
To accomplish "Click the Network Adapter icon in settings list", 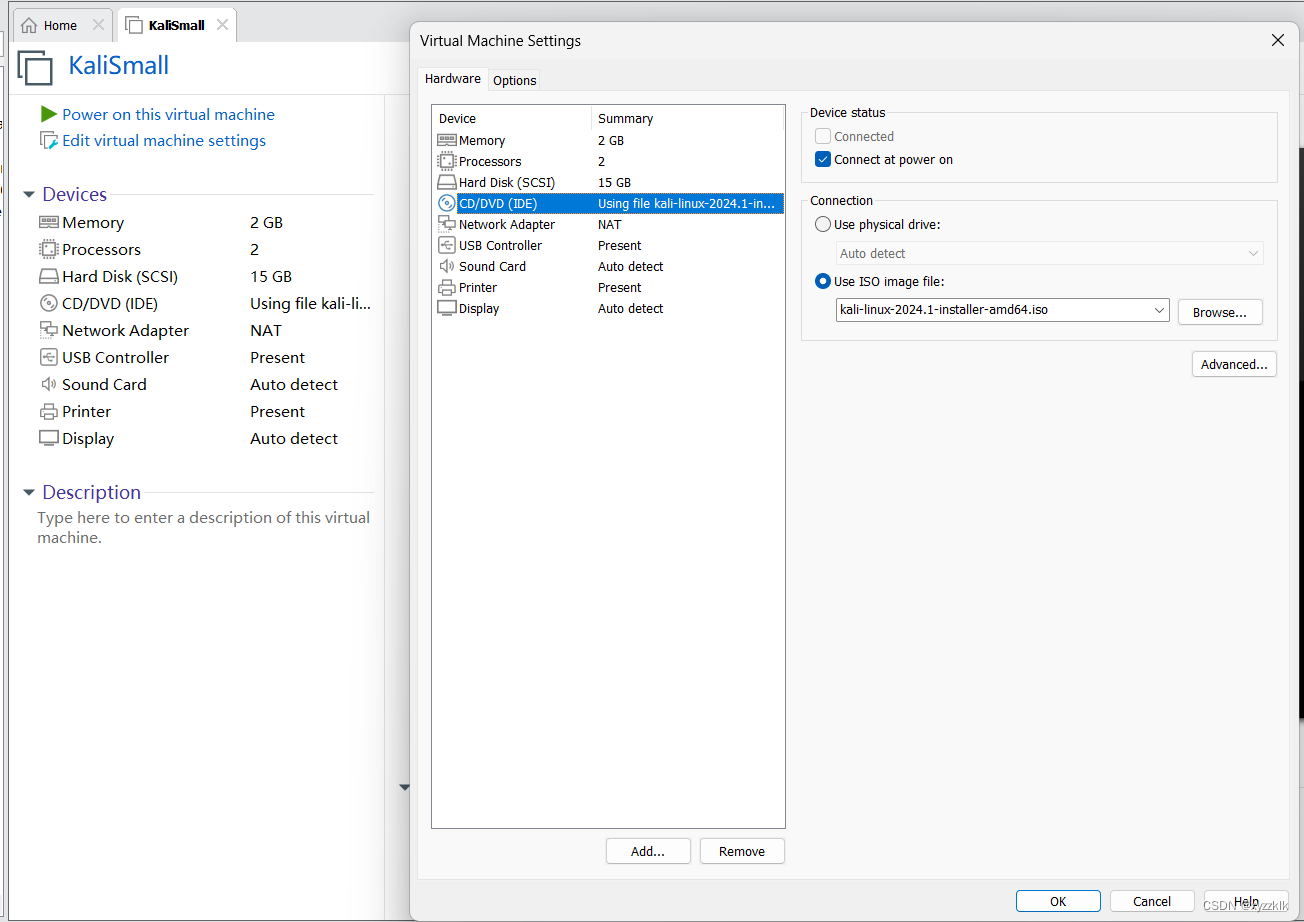I will tap(446, 225).
